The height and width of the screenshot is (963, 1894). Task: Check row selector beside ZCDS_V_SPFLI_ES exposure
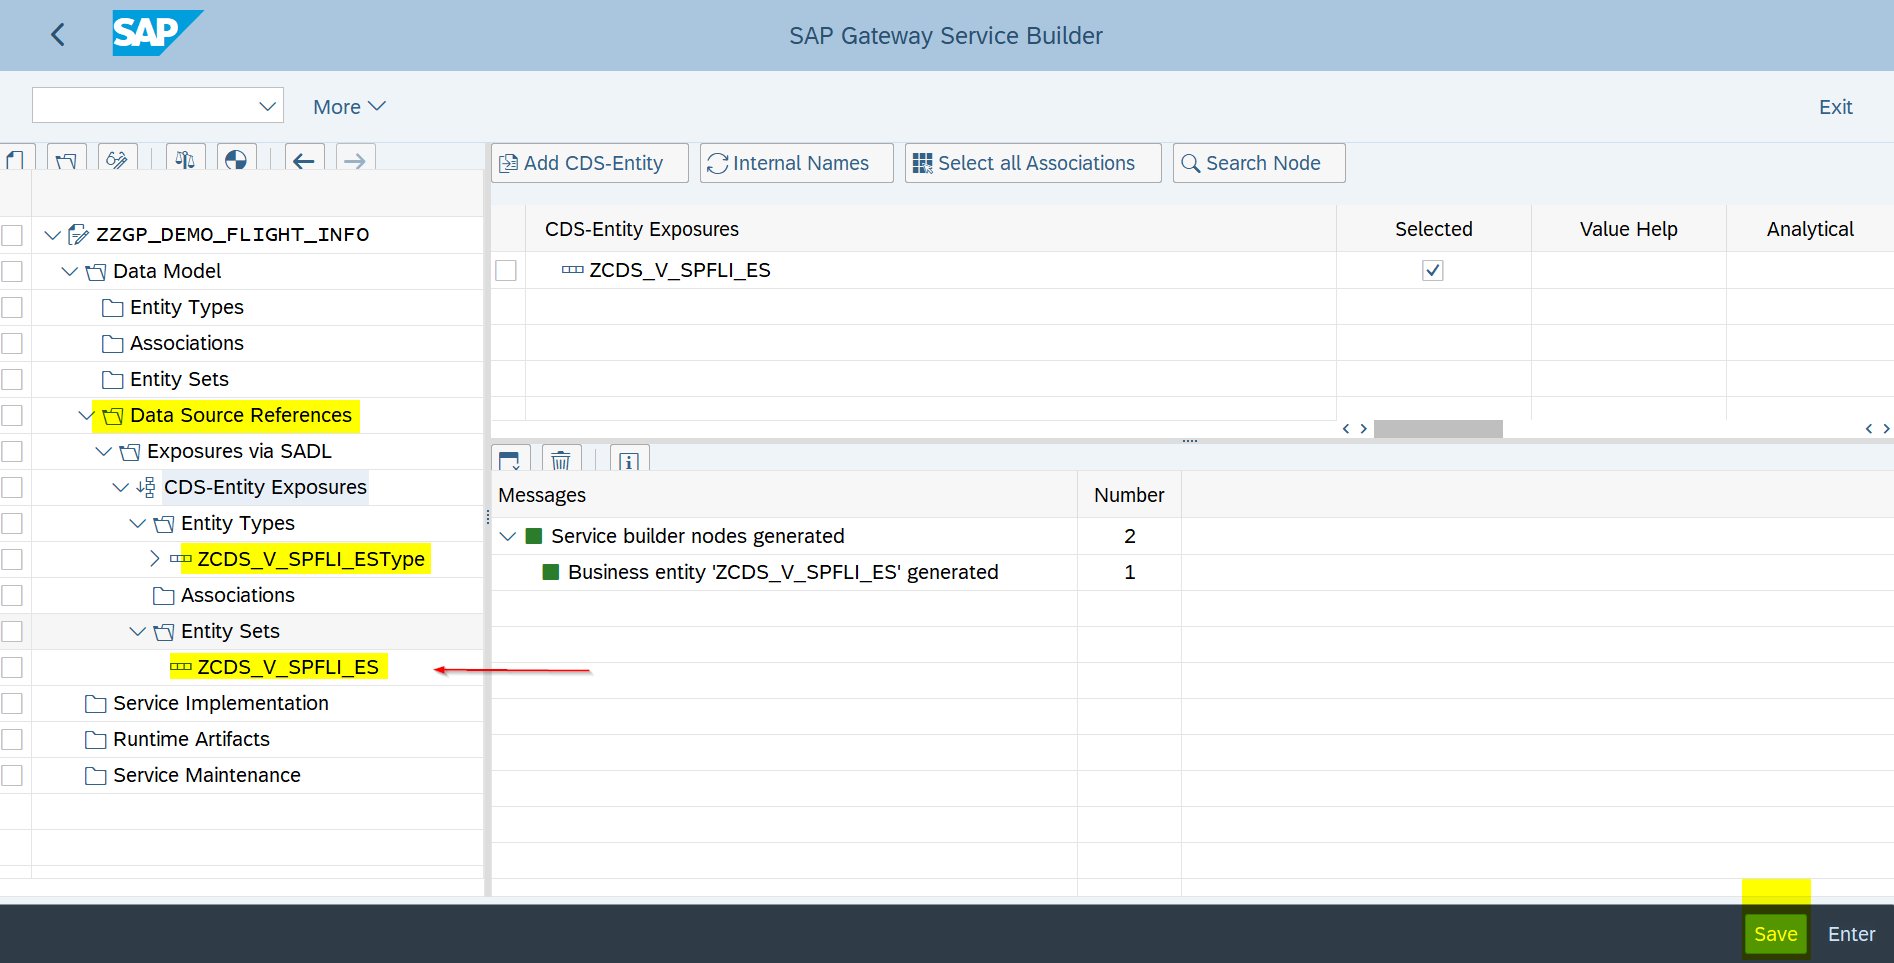(506, 271)
